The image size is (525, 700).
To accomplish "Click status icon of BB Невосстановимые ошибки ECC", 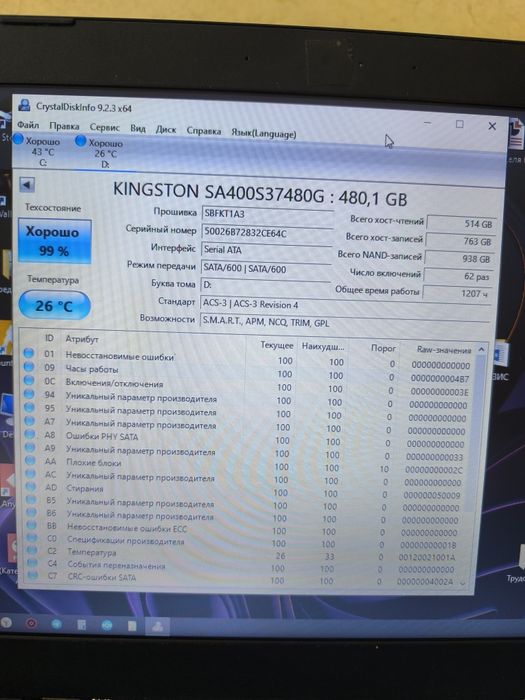I will click(x=32, y=525).
